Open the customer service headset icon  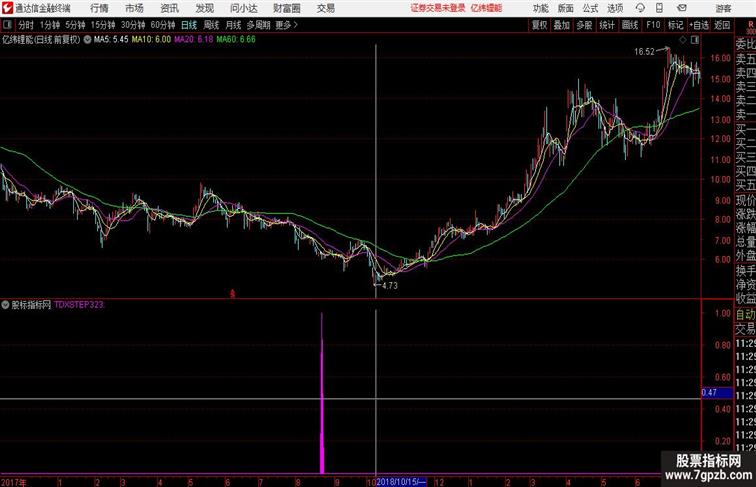click(640, 8)
